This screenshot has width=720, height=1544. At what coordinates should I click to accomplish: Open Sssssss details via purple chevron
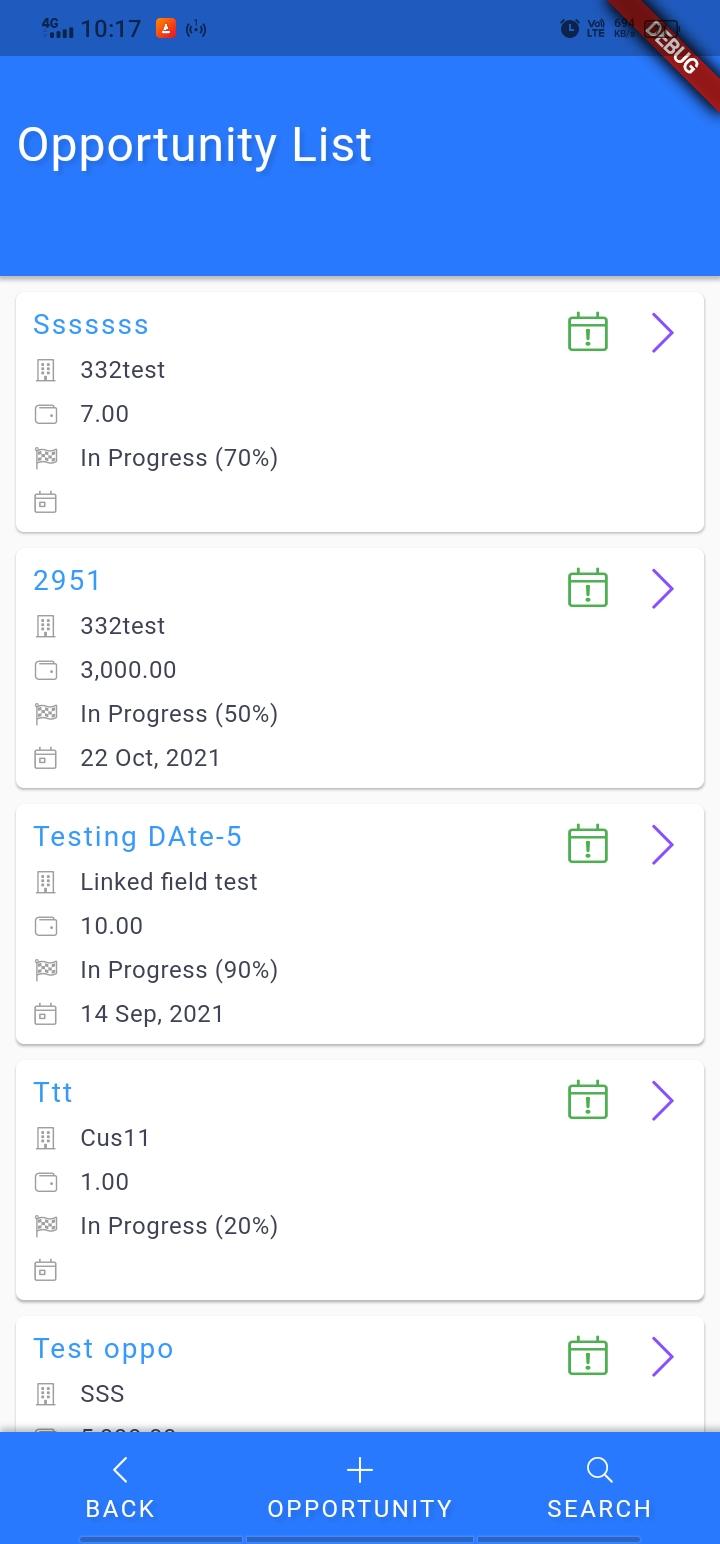[662, 333]
